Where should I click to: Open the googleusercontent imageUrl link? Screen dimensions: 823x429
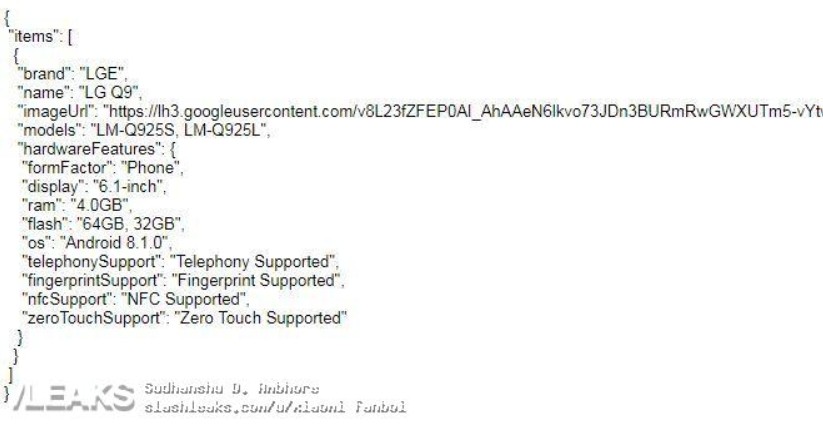coord(463,112)
